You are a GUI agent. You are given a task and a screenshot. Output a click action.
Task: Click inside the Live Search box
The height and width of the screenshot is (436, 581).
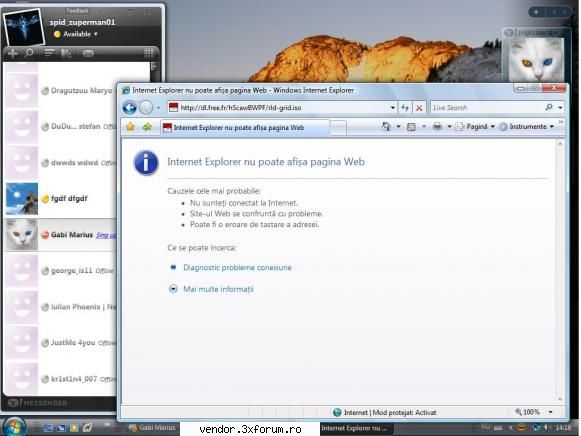487,108
